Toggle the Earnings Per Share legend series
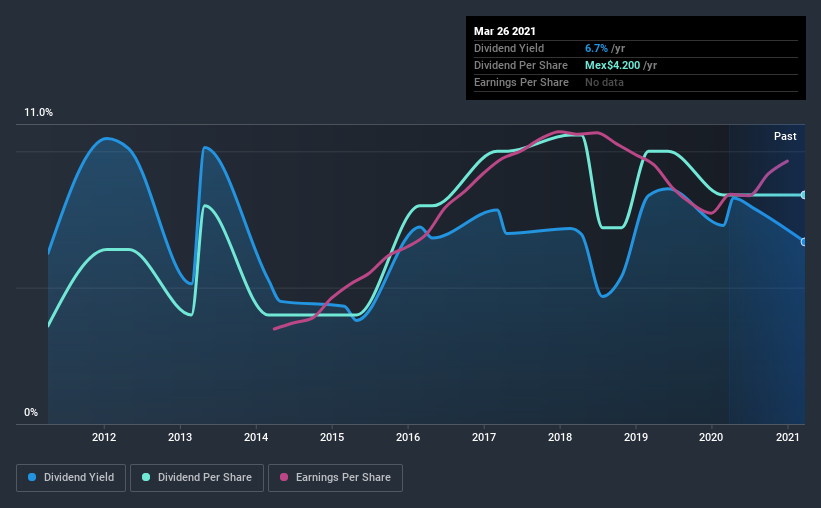 coord(335,478)
